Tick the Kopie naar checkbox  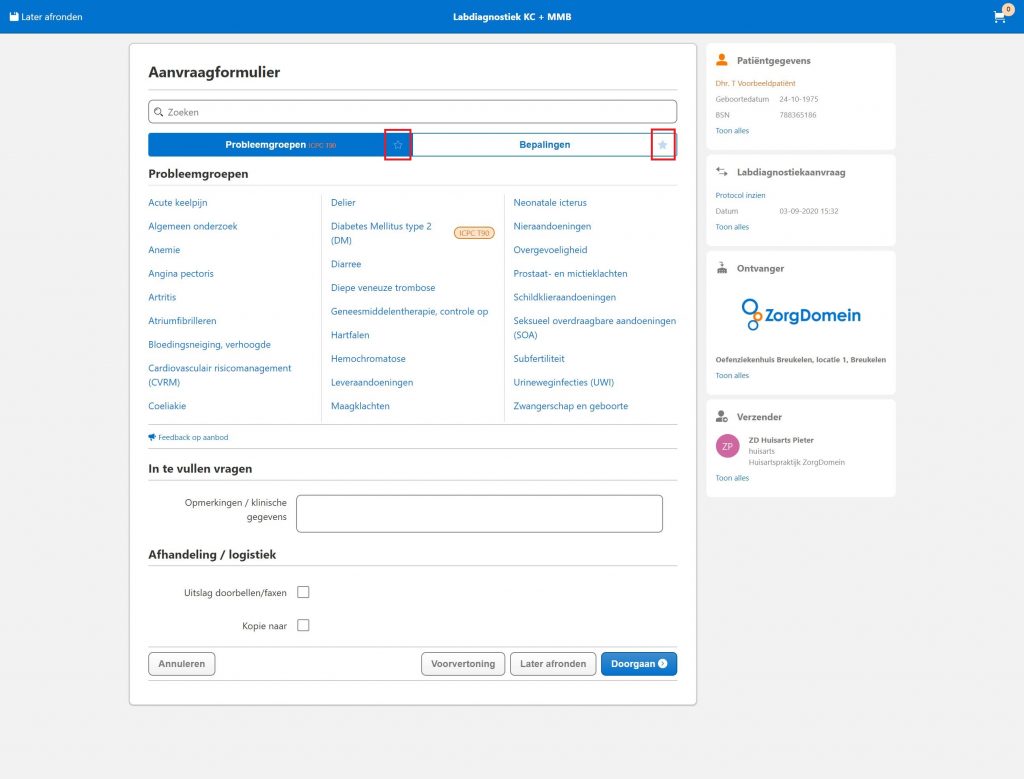coord(303,625)
